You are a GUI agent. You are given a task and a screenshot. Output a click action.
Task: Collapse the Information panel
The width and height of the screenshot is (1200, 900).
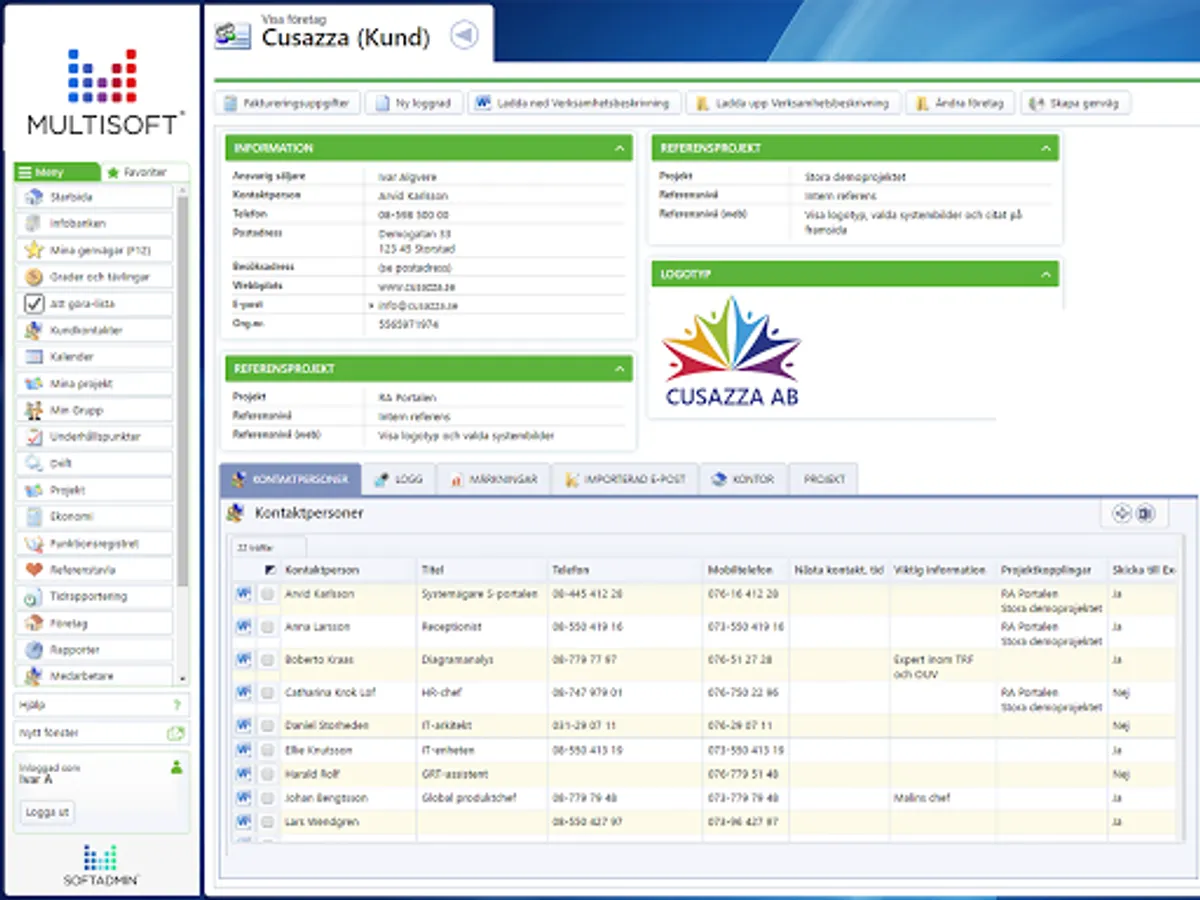point(618,148)
